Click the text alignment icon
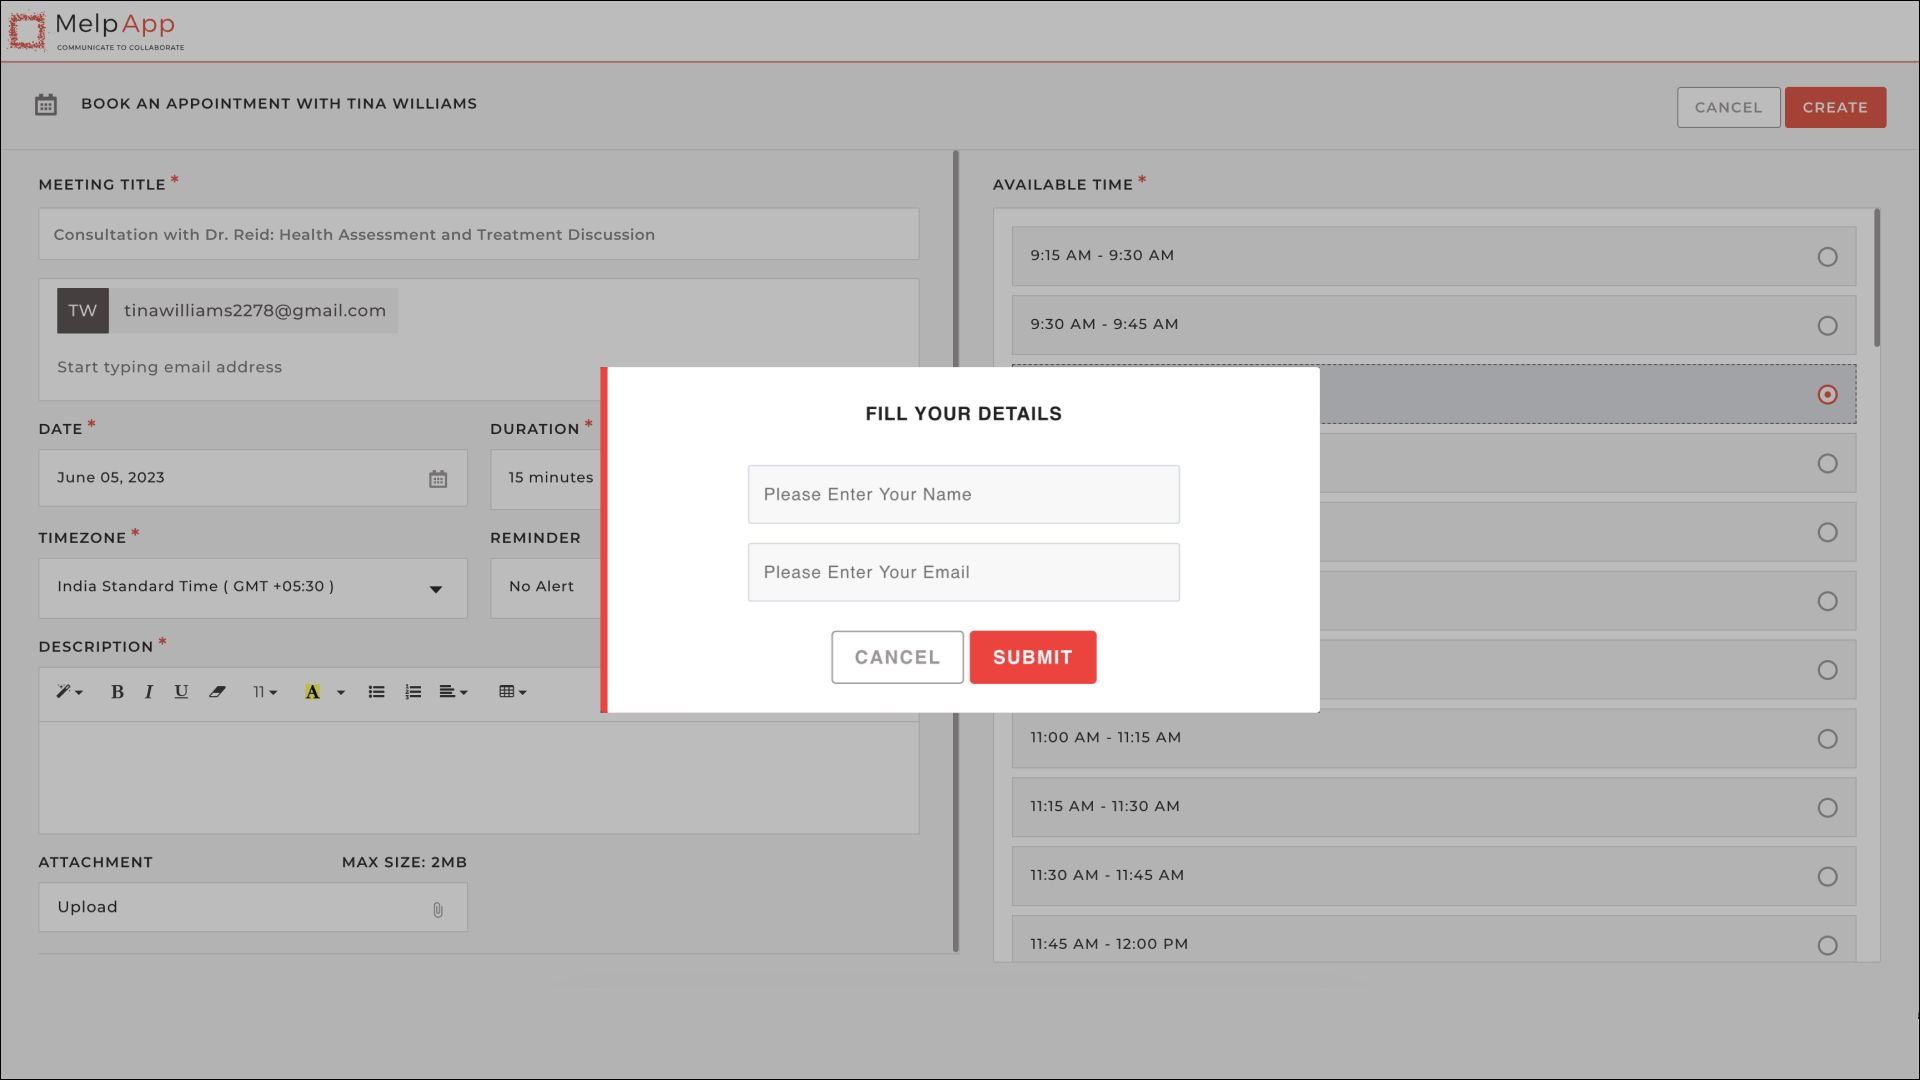Screen dimensions: 1920x1080 [456, 691]
